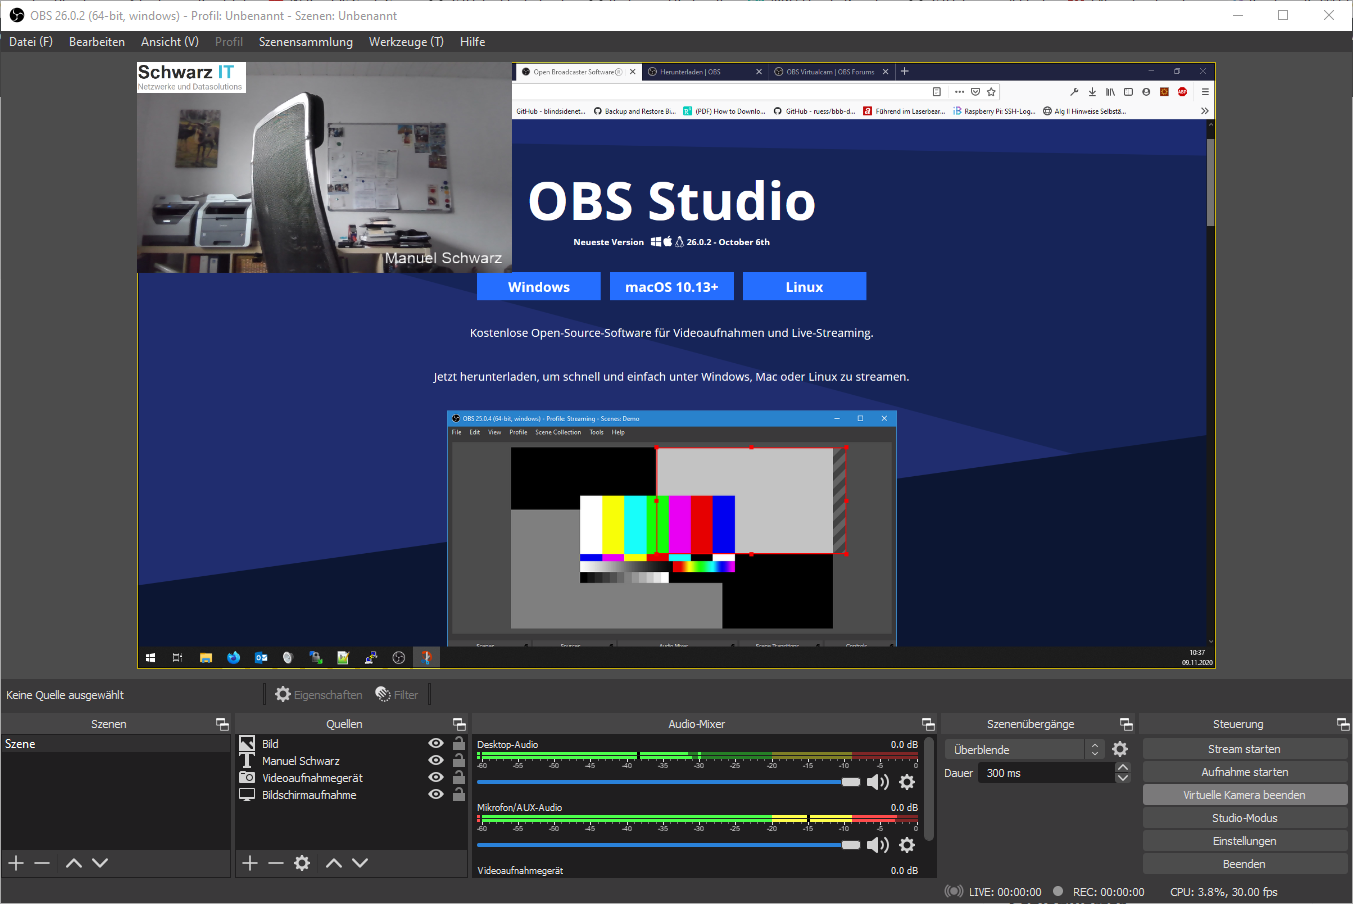Open the Werkzeuge menu
Image resolution: width=1353 pixels, height=904 pixels.
[406, 41]
